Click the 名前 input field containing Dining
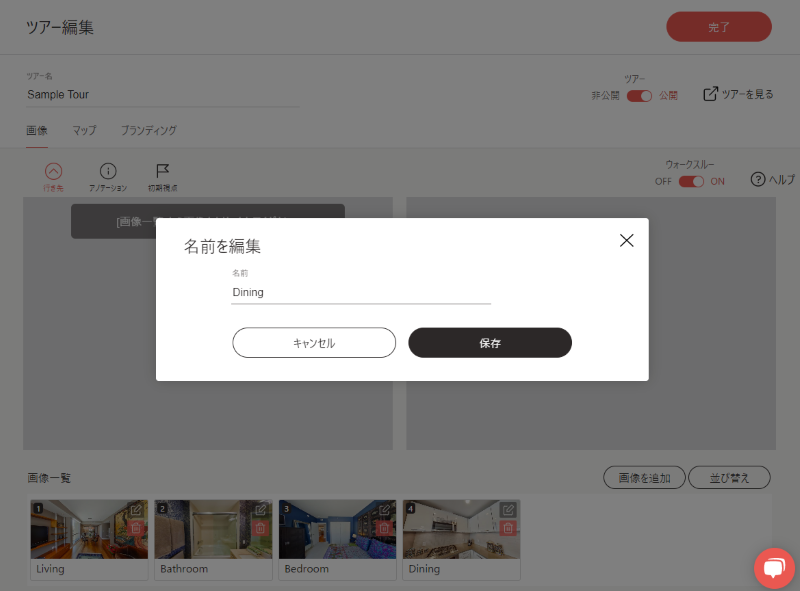This screenshot has width=800, height=591. (361, 292)
